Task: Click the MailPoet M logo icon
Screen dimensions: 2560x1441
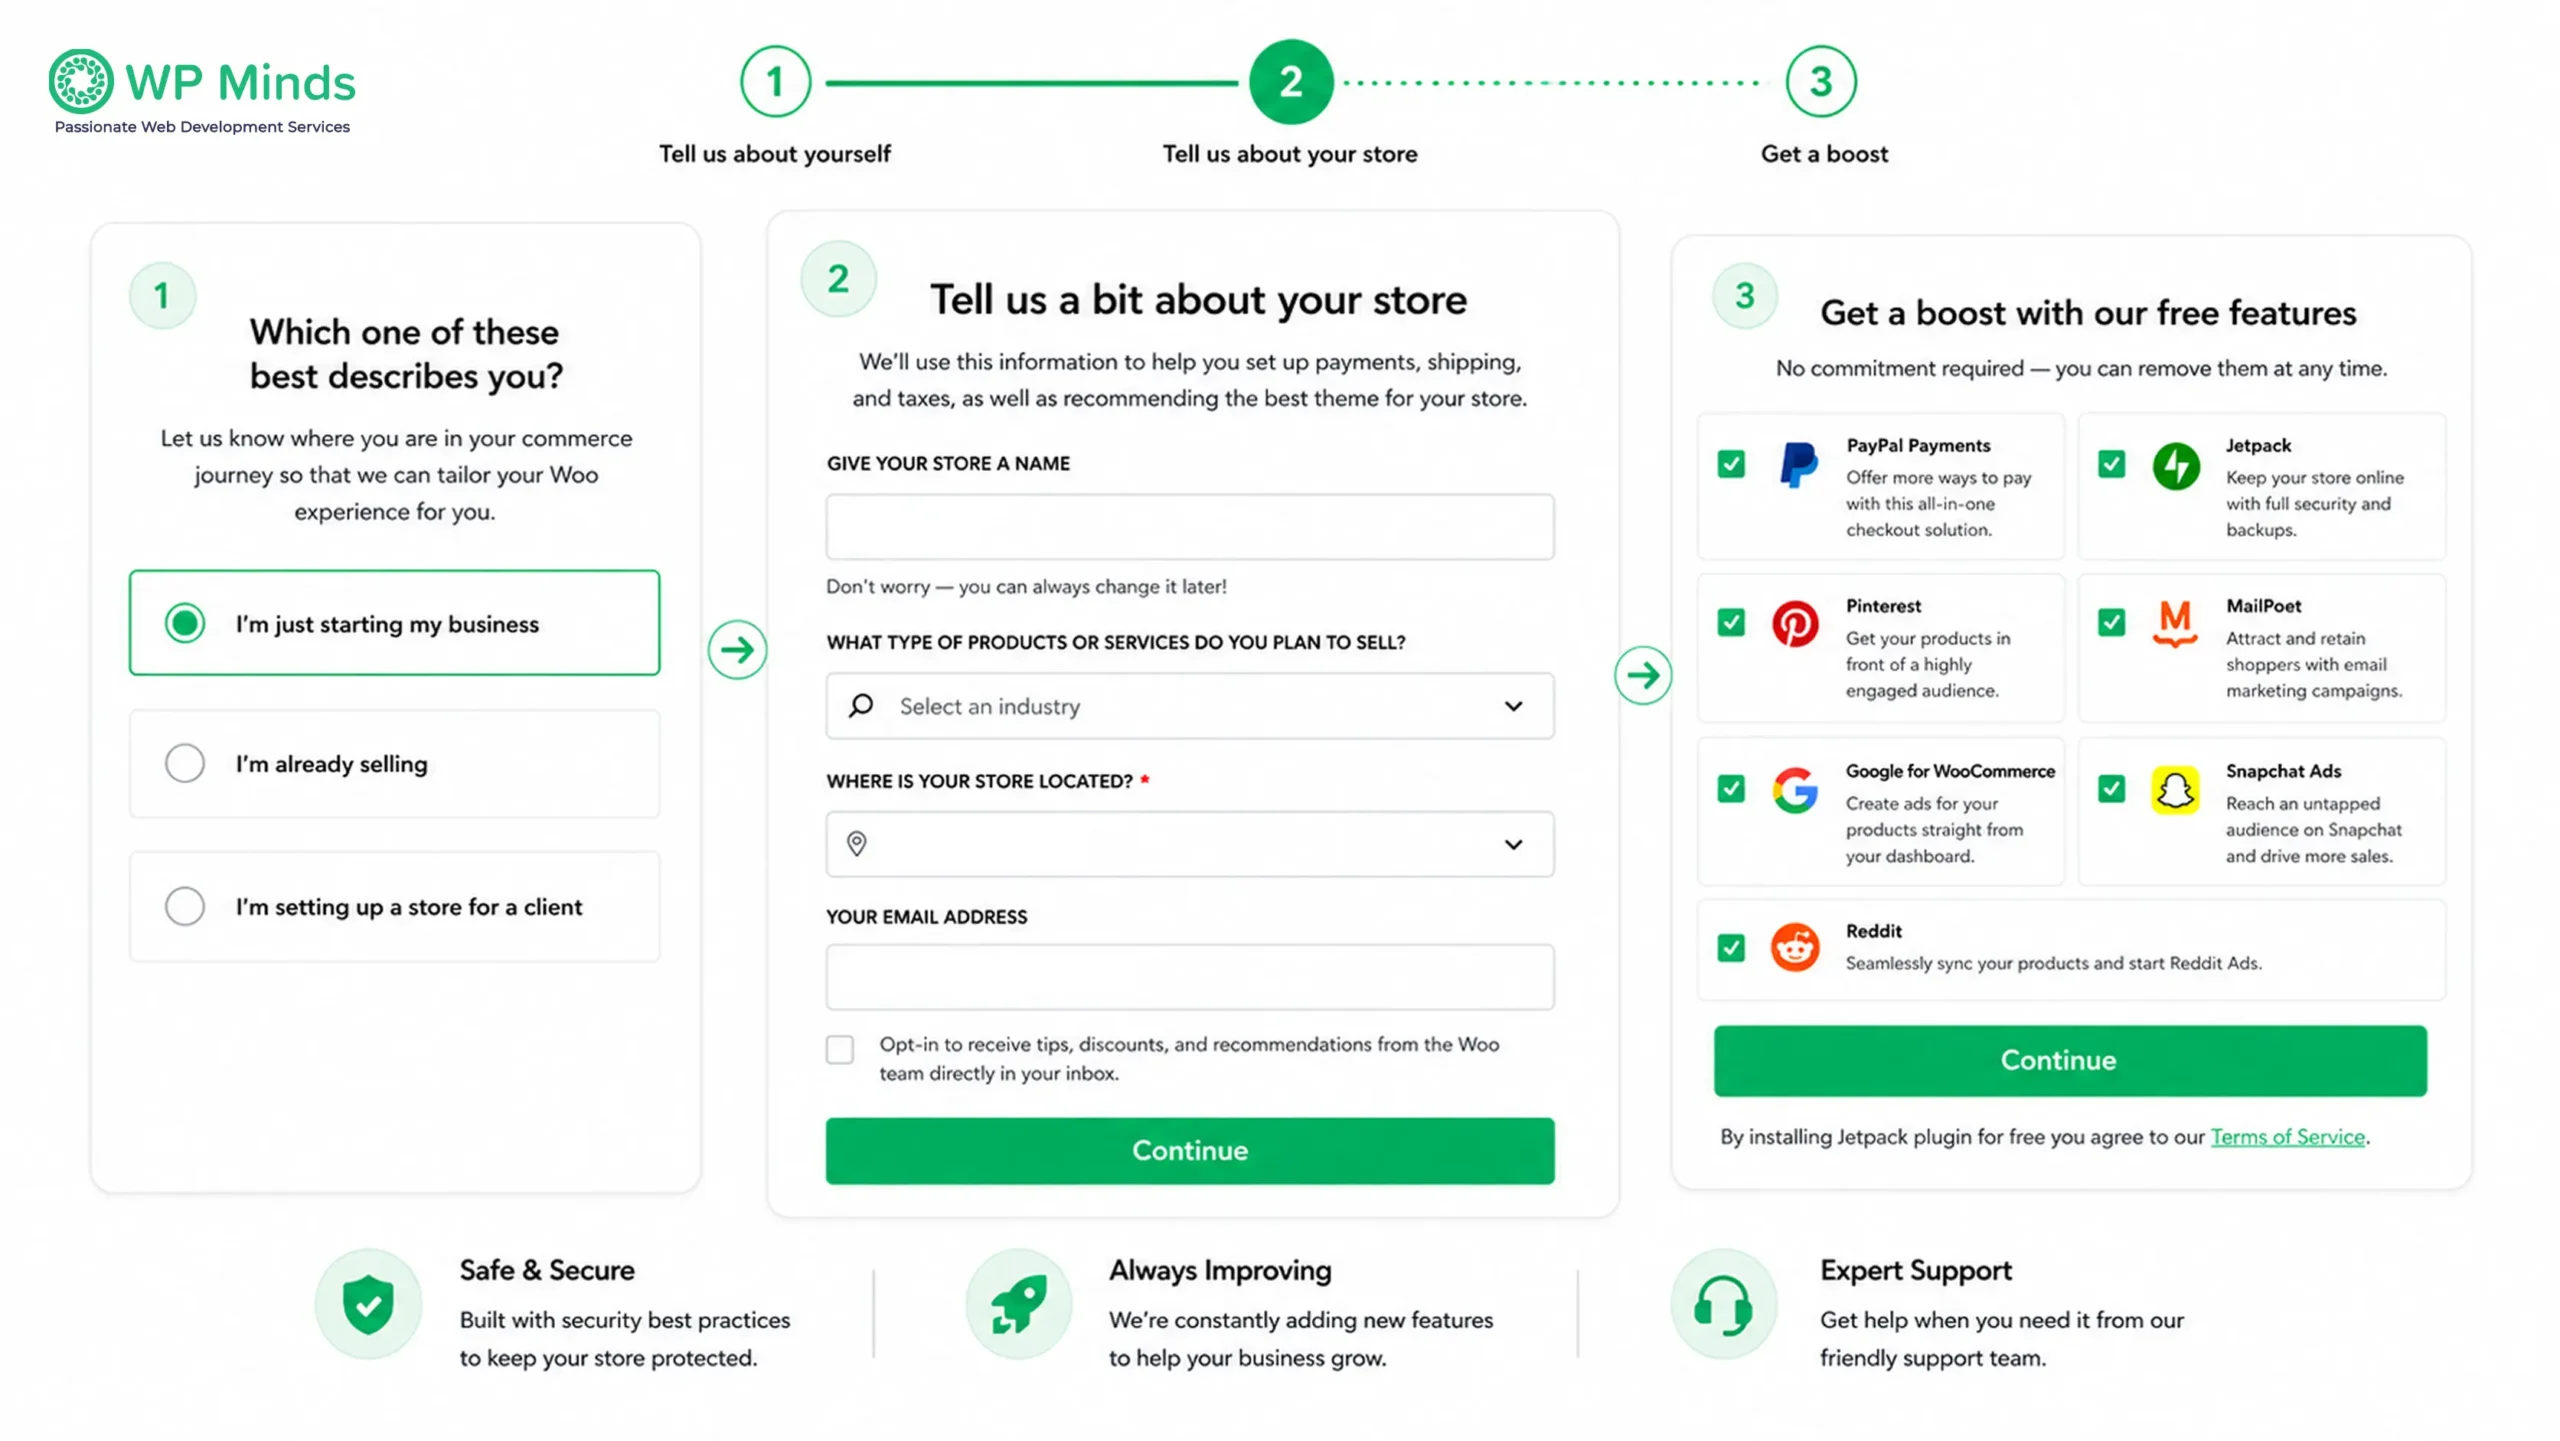Action: (2175, 624)
